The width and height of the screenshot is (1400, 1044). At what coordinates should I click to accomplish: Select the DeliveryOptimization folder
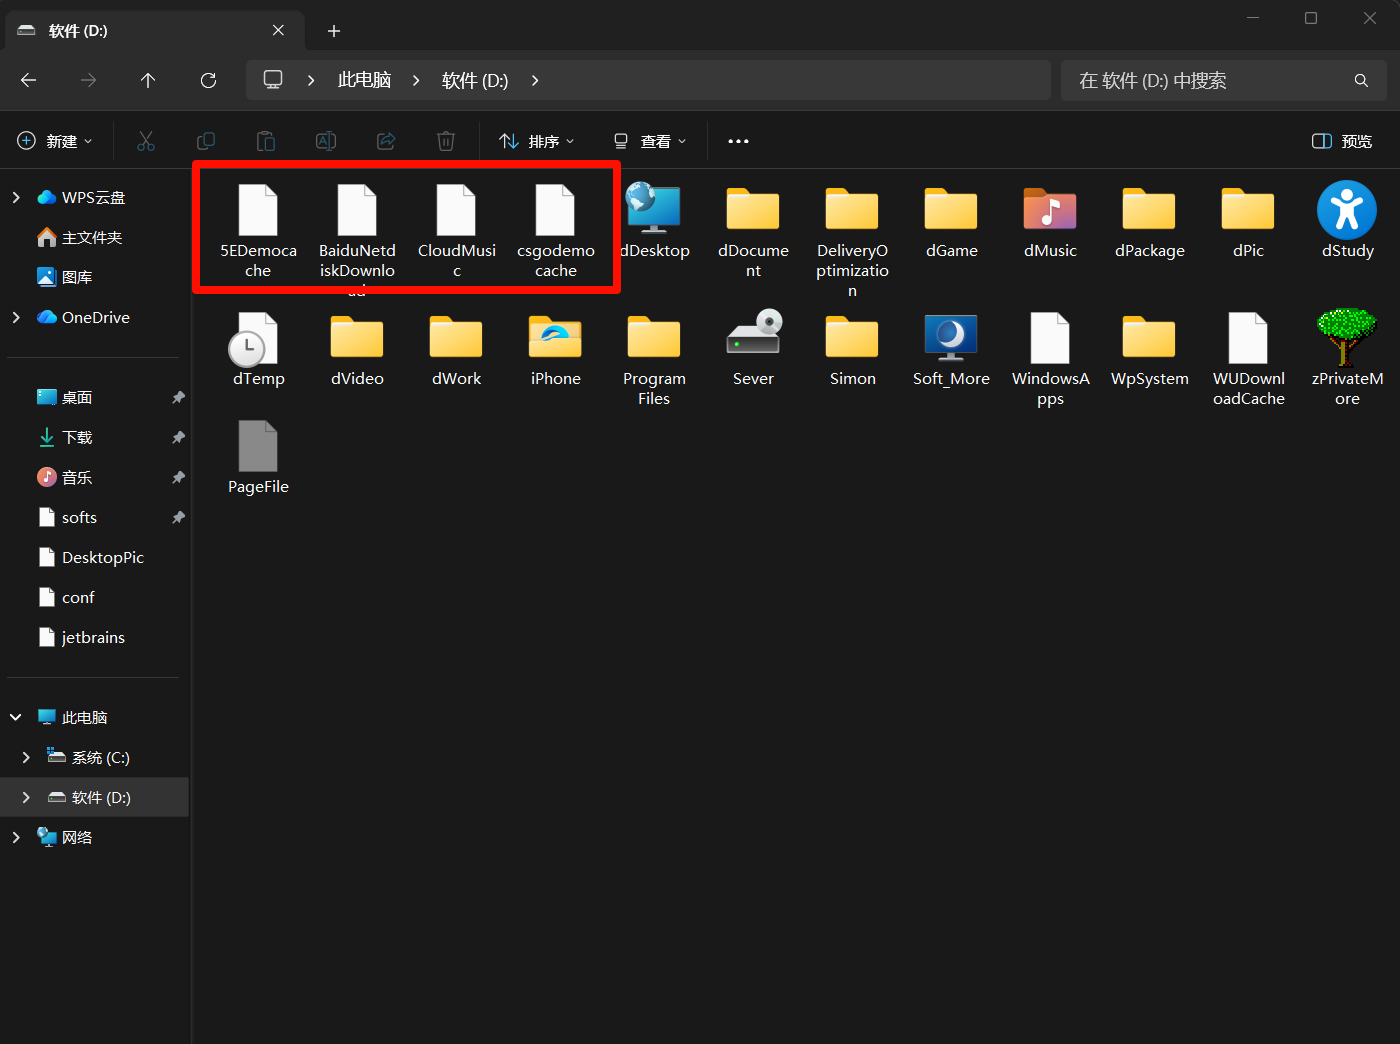point(852,242)
